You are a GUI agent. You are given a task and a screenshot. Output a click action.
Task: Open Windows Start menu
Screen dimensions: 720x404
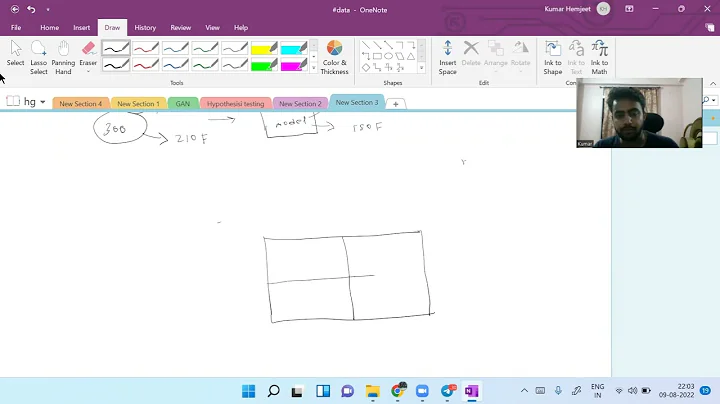(x=248, y=391)
